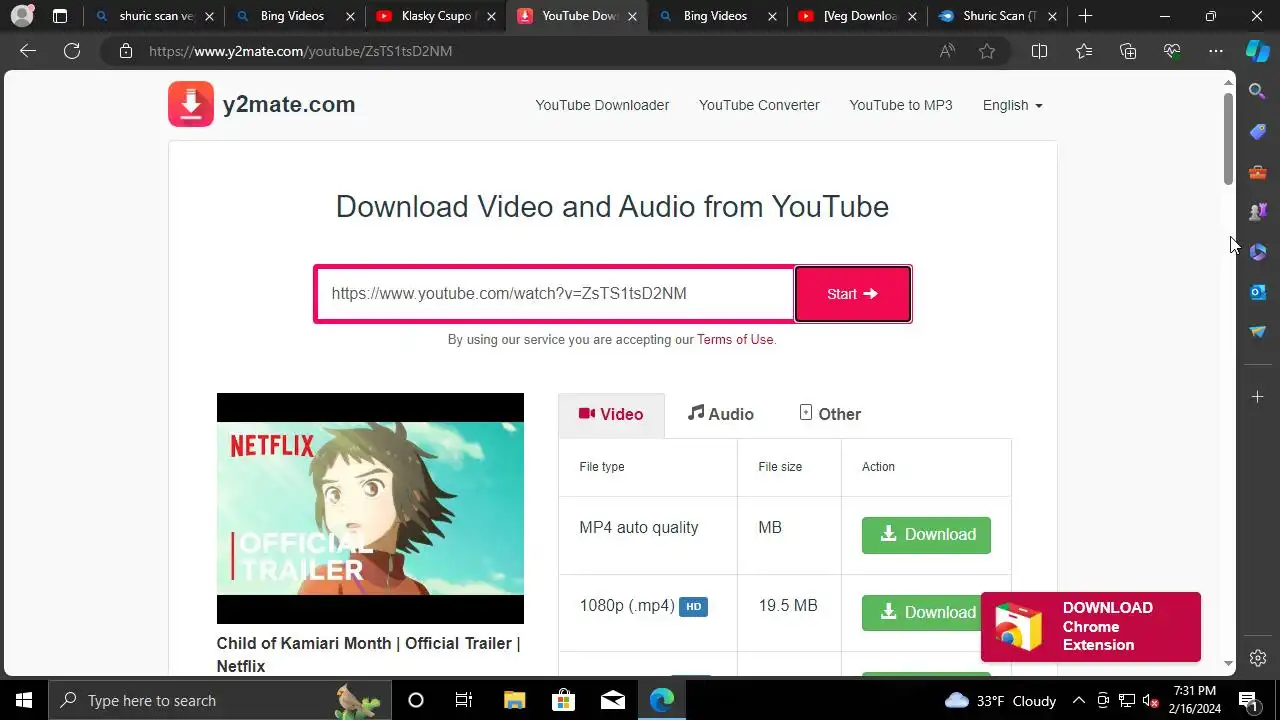
Task: Expand the English language dropdown
Action: point(1012,105)
